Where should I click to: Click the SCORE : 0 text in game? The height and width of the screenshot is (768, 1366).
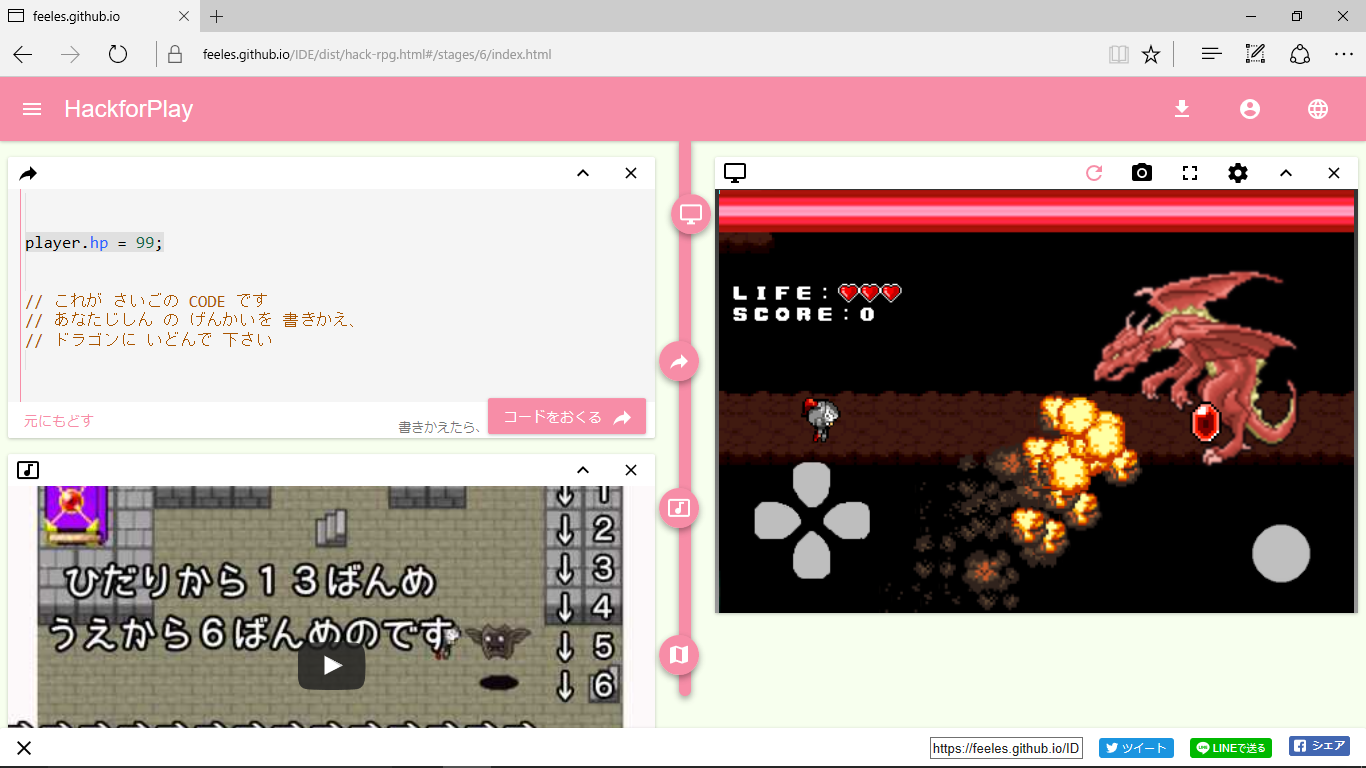click(x=804, y=314)
